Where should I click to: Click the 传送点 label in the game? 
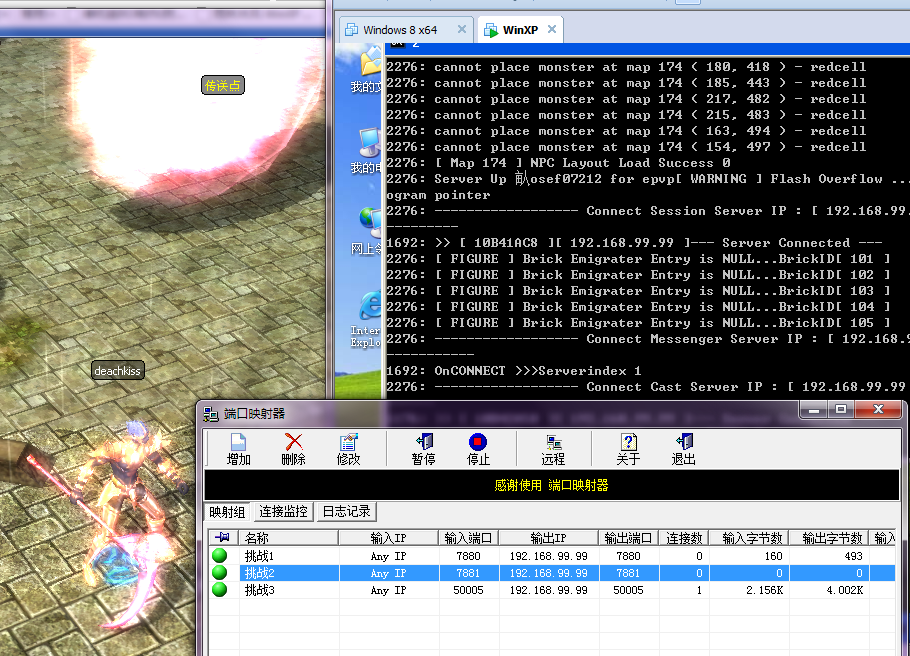(x=223, y=86)
